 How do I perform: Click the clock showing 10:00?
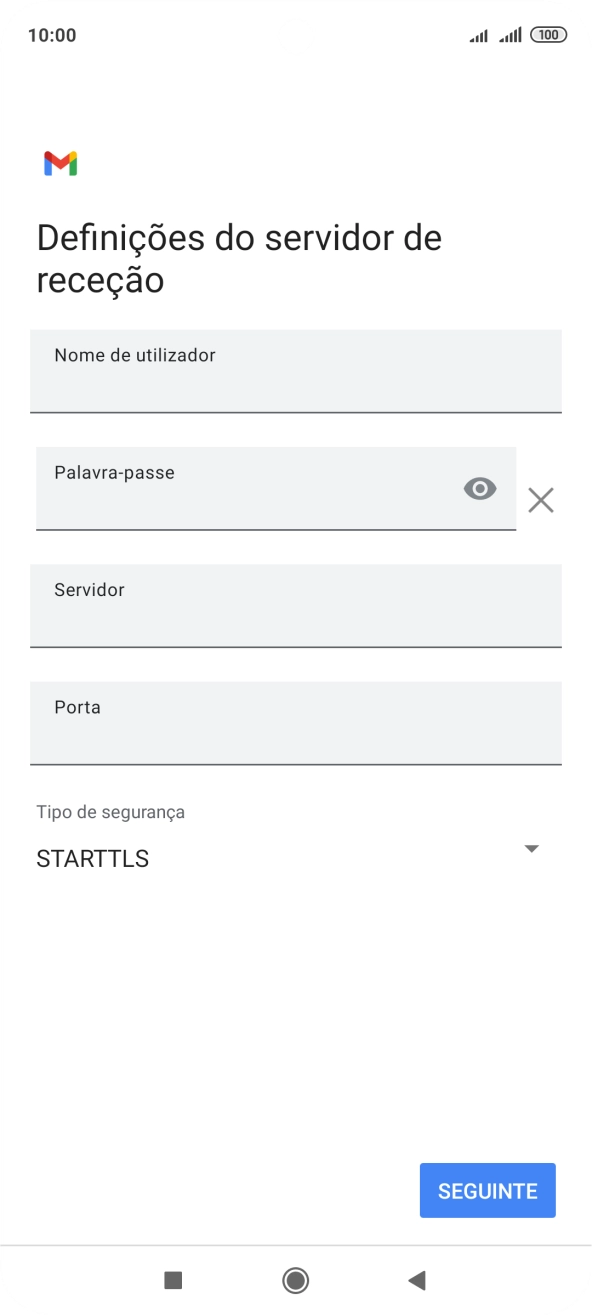tap(48, 33)
